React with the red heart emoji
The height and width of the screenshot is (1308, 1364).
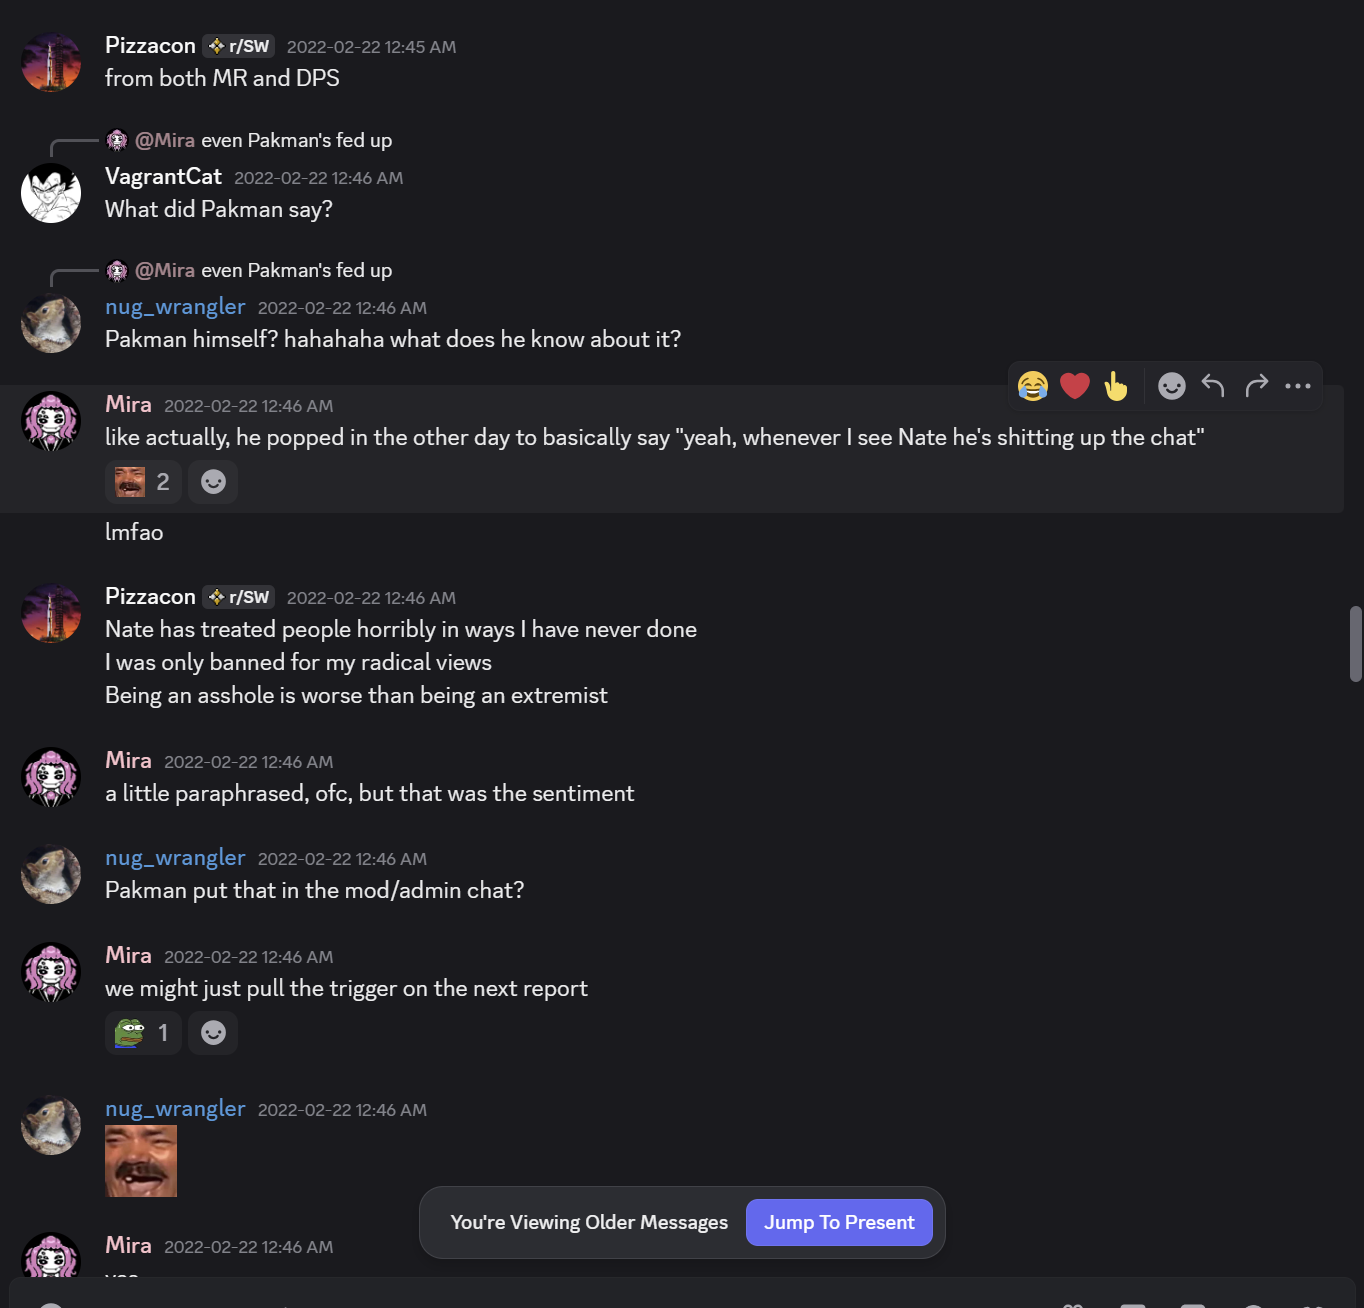coord(1075,386)
